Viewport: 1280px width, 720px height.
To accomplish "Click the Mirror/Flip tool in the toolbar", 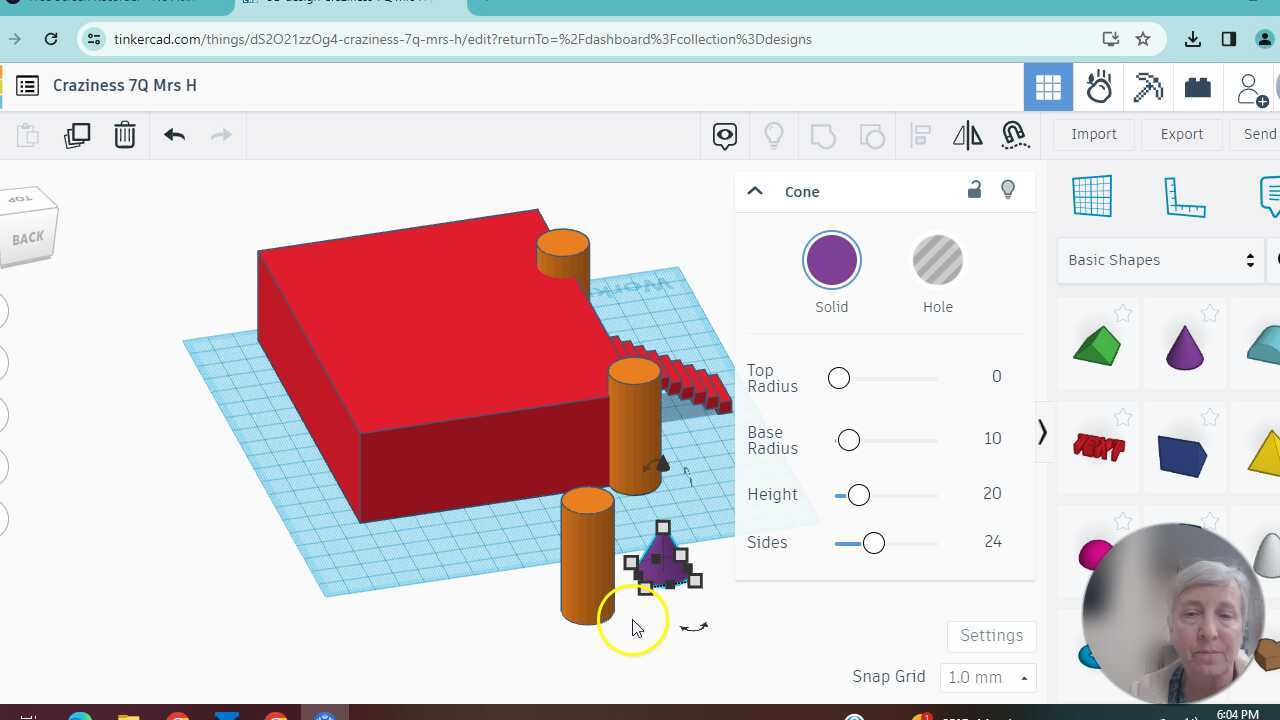I will [x=966, y=135].
